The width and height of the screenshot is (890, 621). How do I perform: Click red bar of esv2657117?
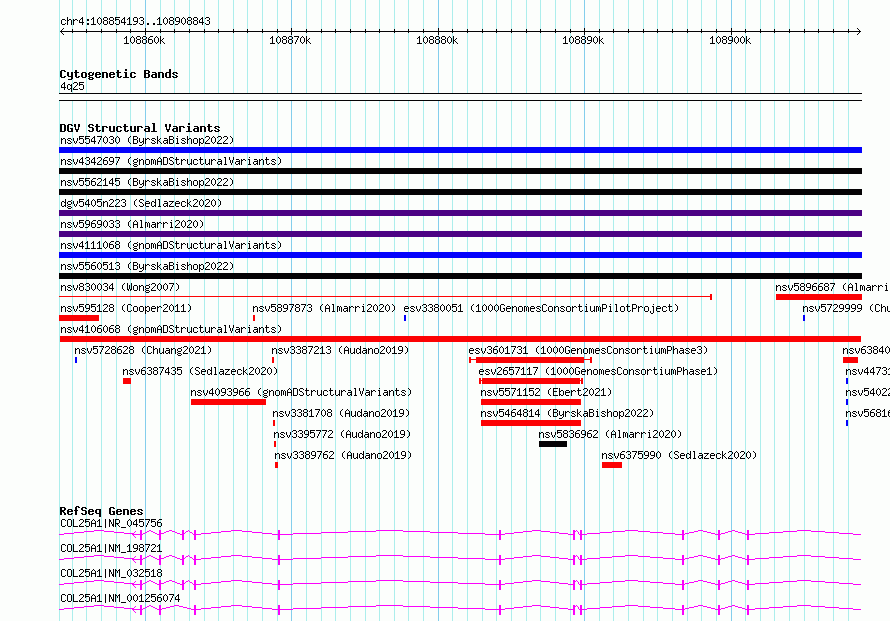(x=531, y=381)
